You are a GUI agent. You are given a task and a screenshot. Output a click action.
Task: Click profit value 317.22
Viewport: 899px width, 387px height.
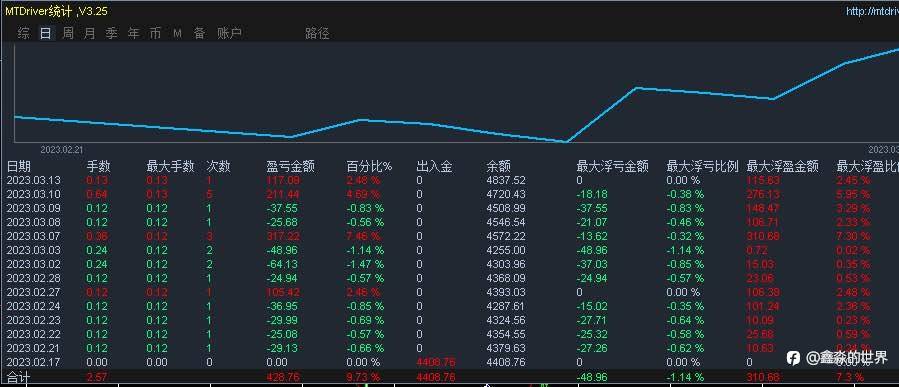coord(283,236)
